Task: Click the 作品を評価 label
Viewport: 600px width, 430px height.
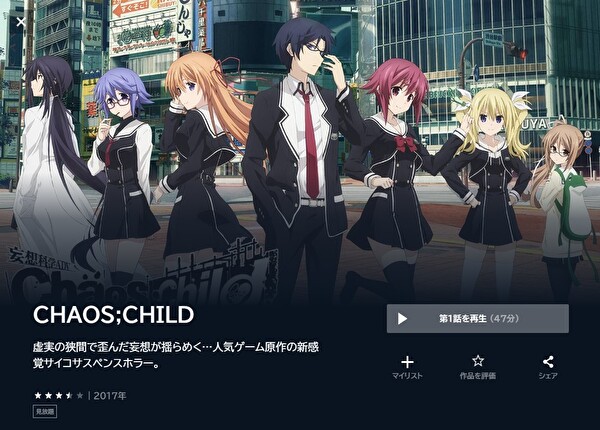Action: [478, 376]
